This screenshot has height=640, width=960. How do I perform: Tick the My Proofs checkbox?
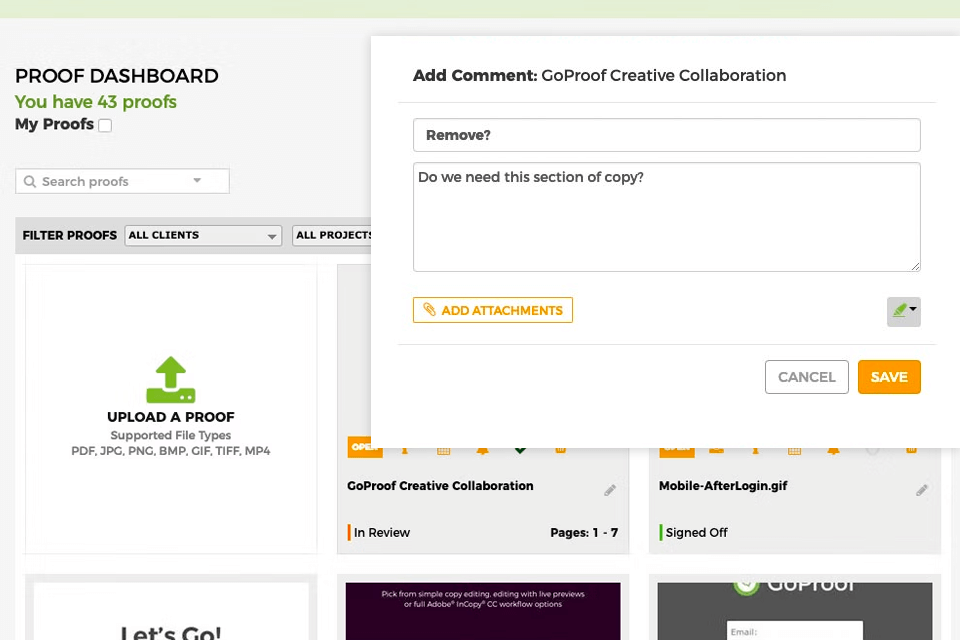click(105, 125)
